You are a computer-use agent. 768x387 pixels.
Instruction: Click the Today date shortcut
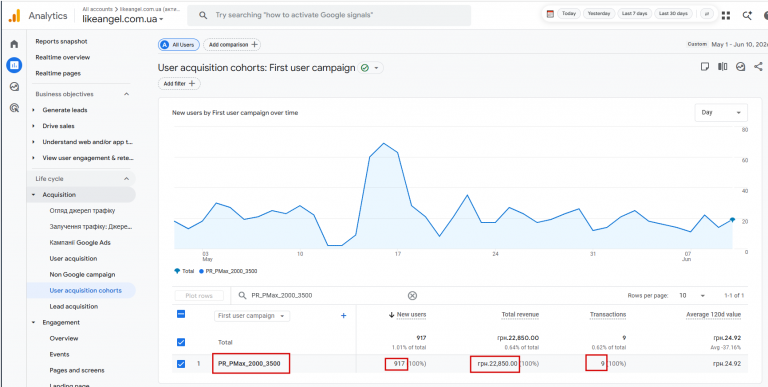click(569, 14)
